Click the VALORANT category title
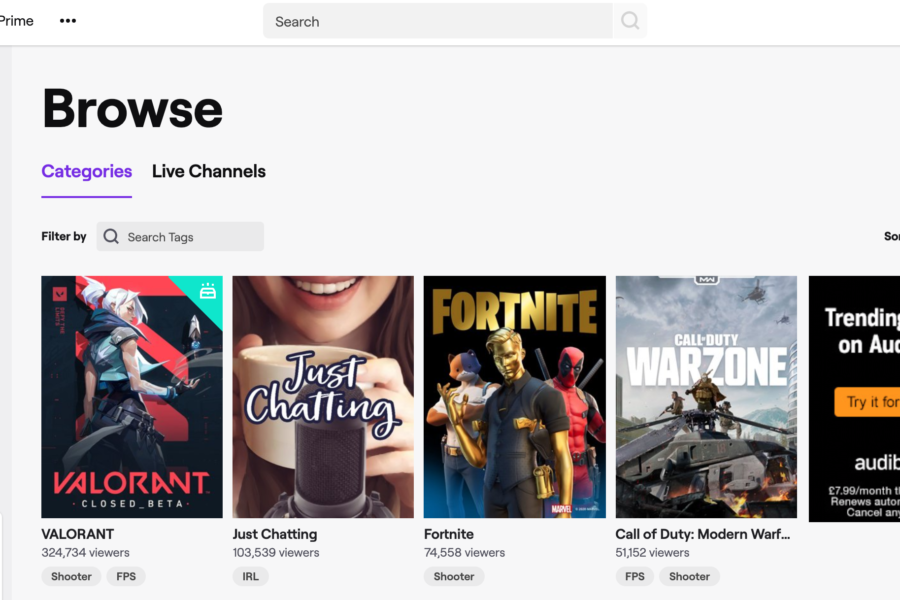 point(77,534)
